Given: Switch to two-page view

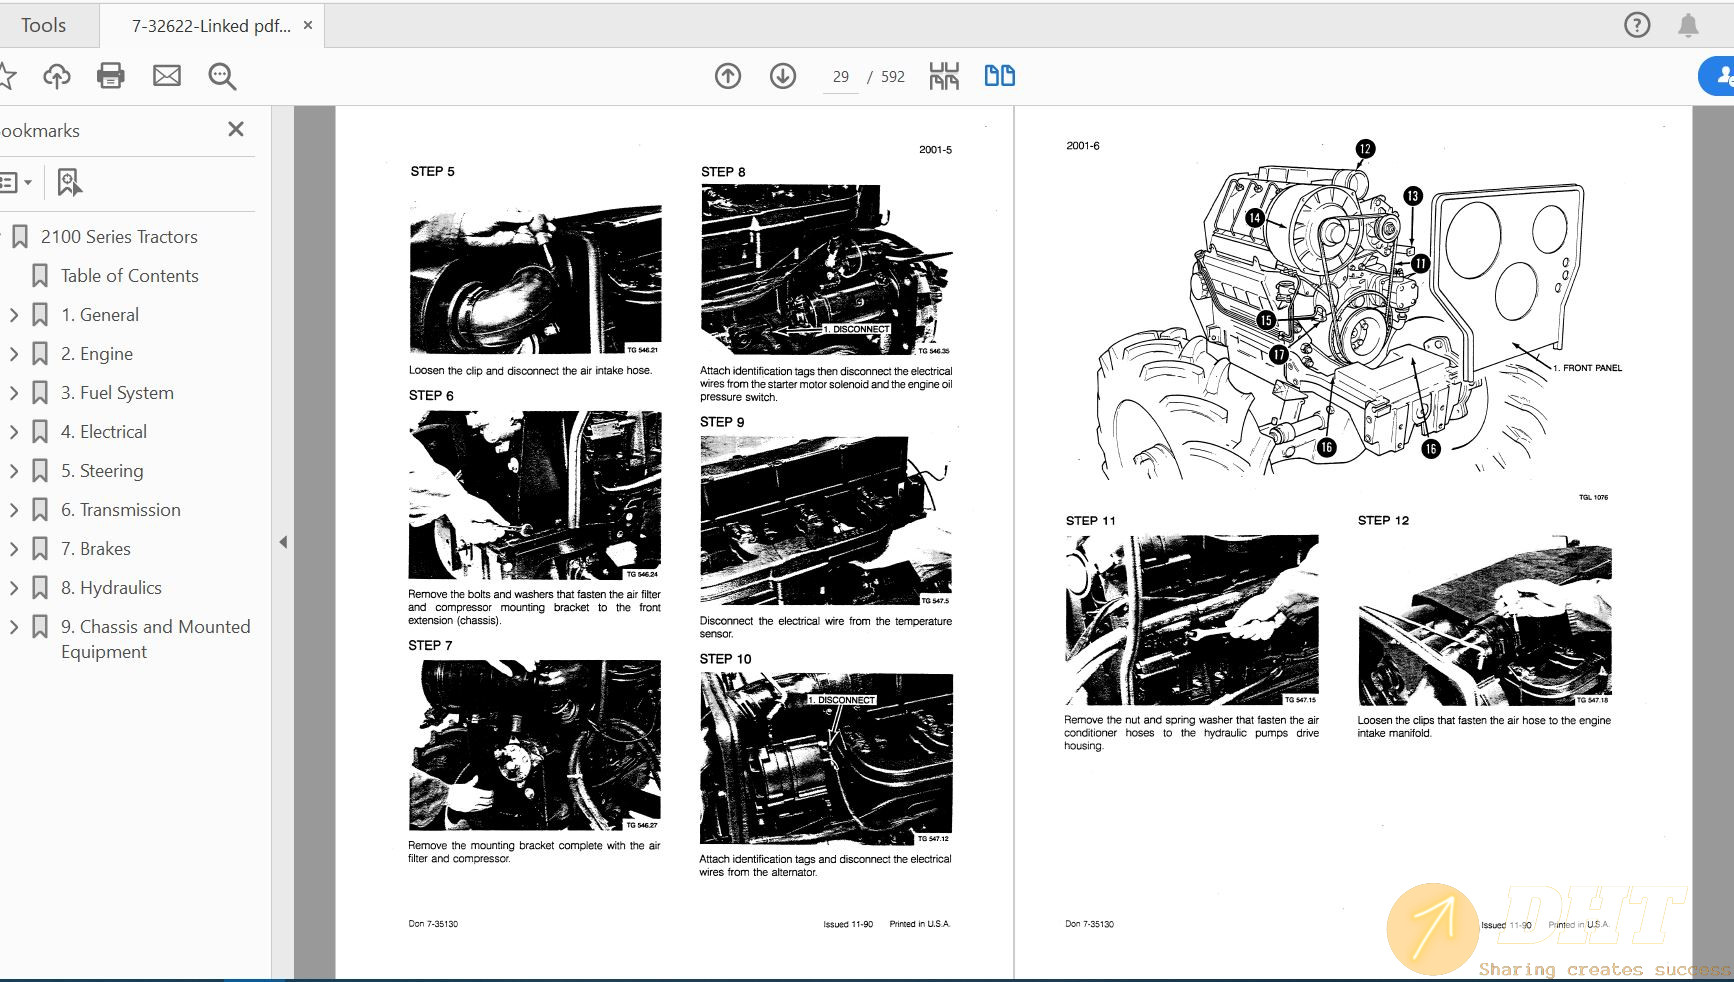Looking at the screenshot, I should tap(998, 75).
